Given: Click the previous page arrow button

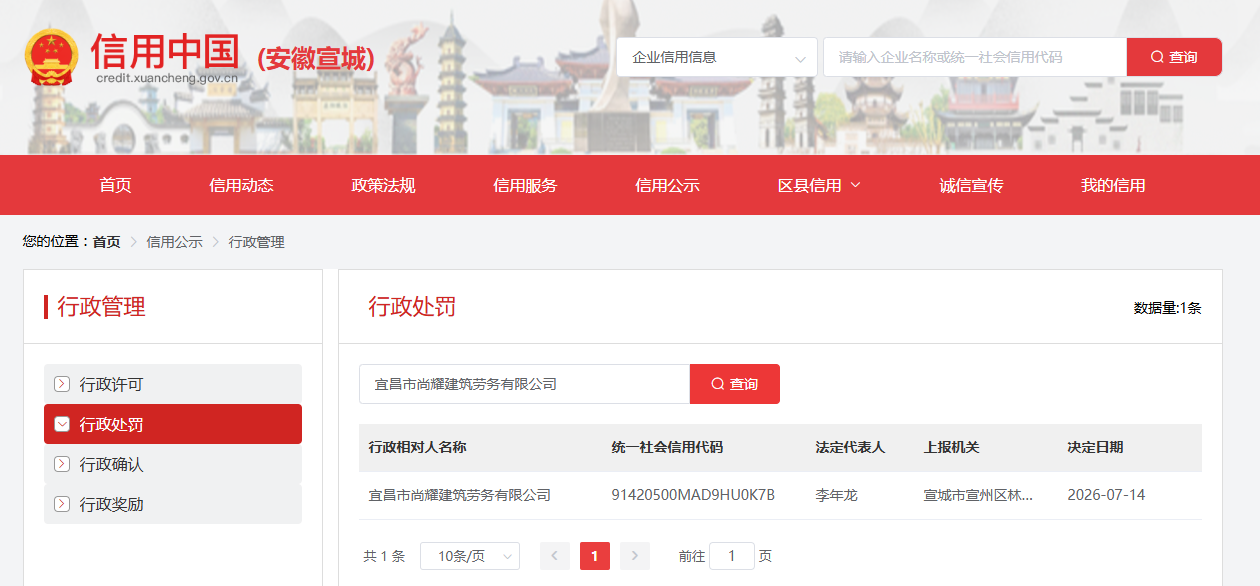Looking at the screenshot, I should (555, 556).
